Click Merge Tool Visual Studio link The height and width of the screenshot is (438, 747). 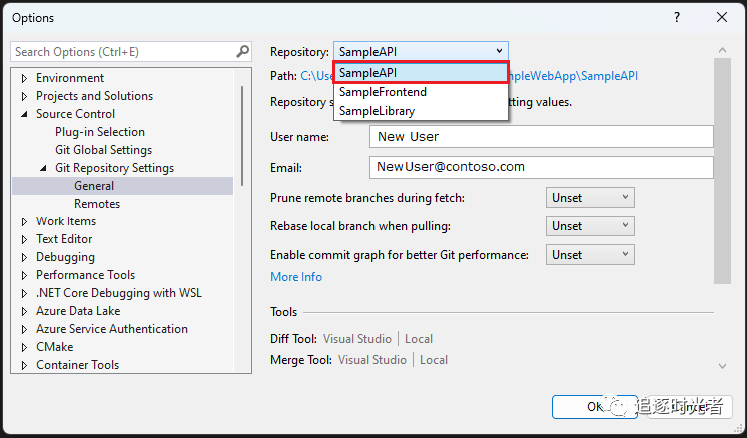[372, 360]
